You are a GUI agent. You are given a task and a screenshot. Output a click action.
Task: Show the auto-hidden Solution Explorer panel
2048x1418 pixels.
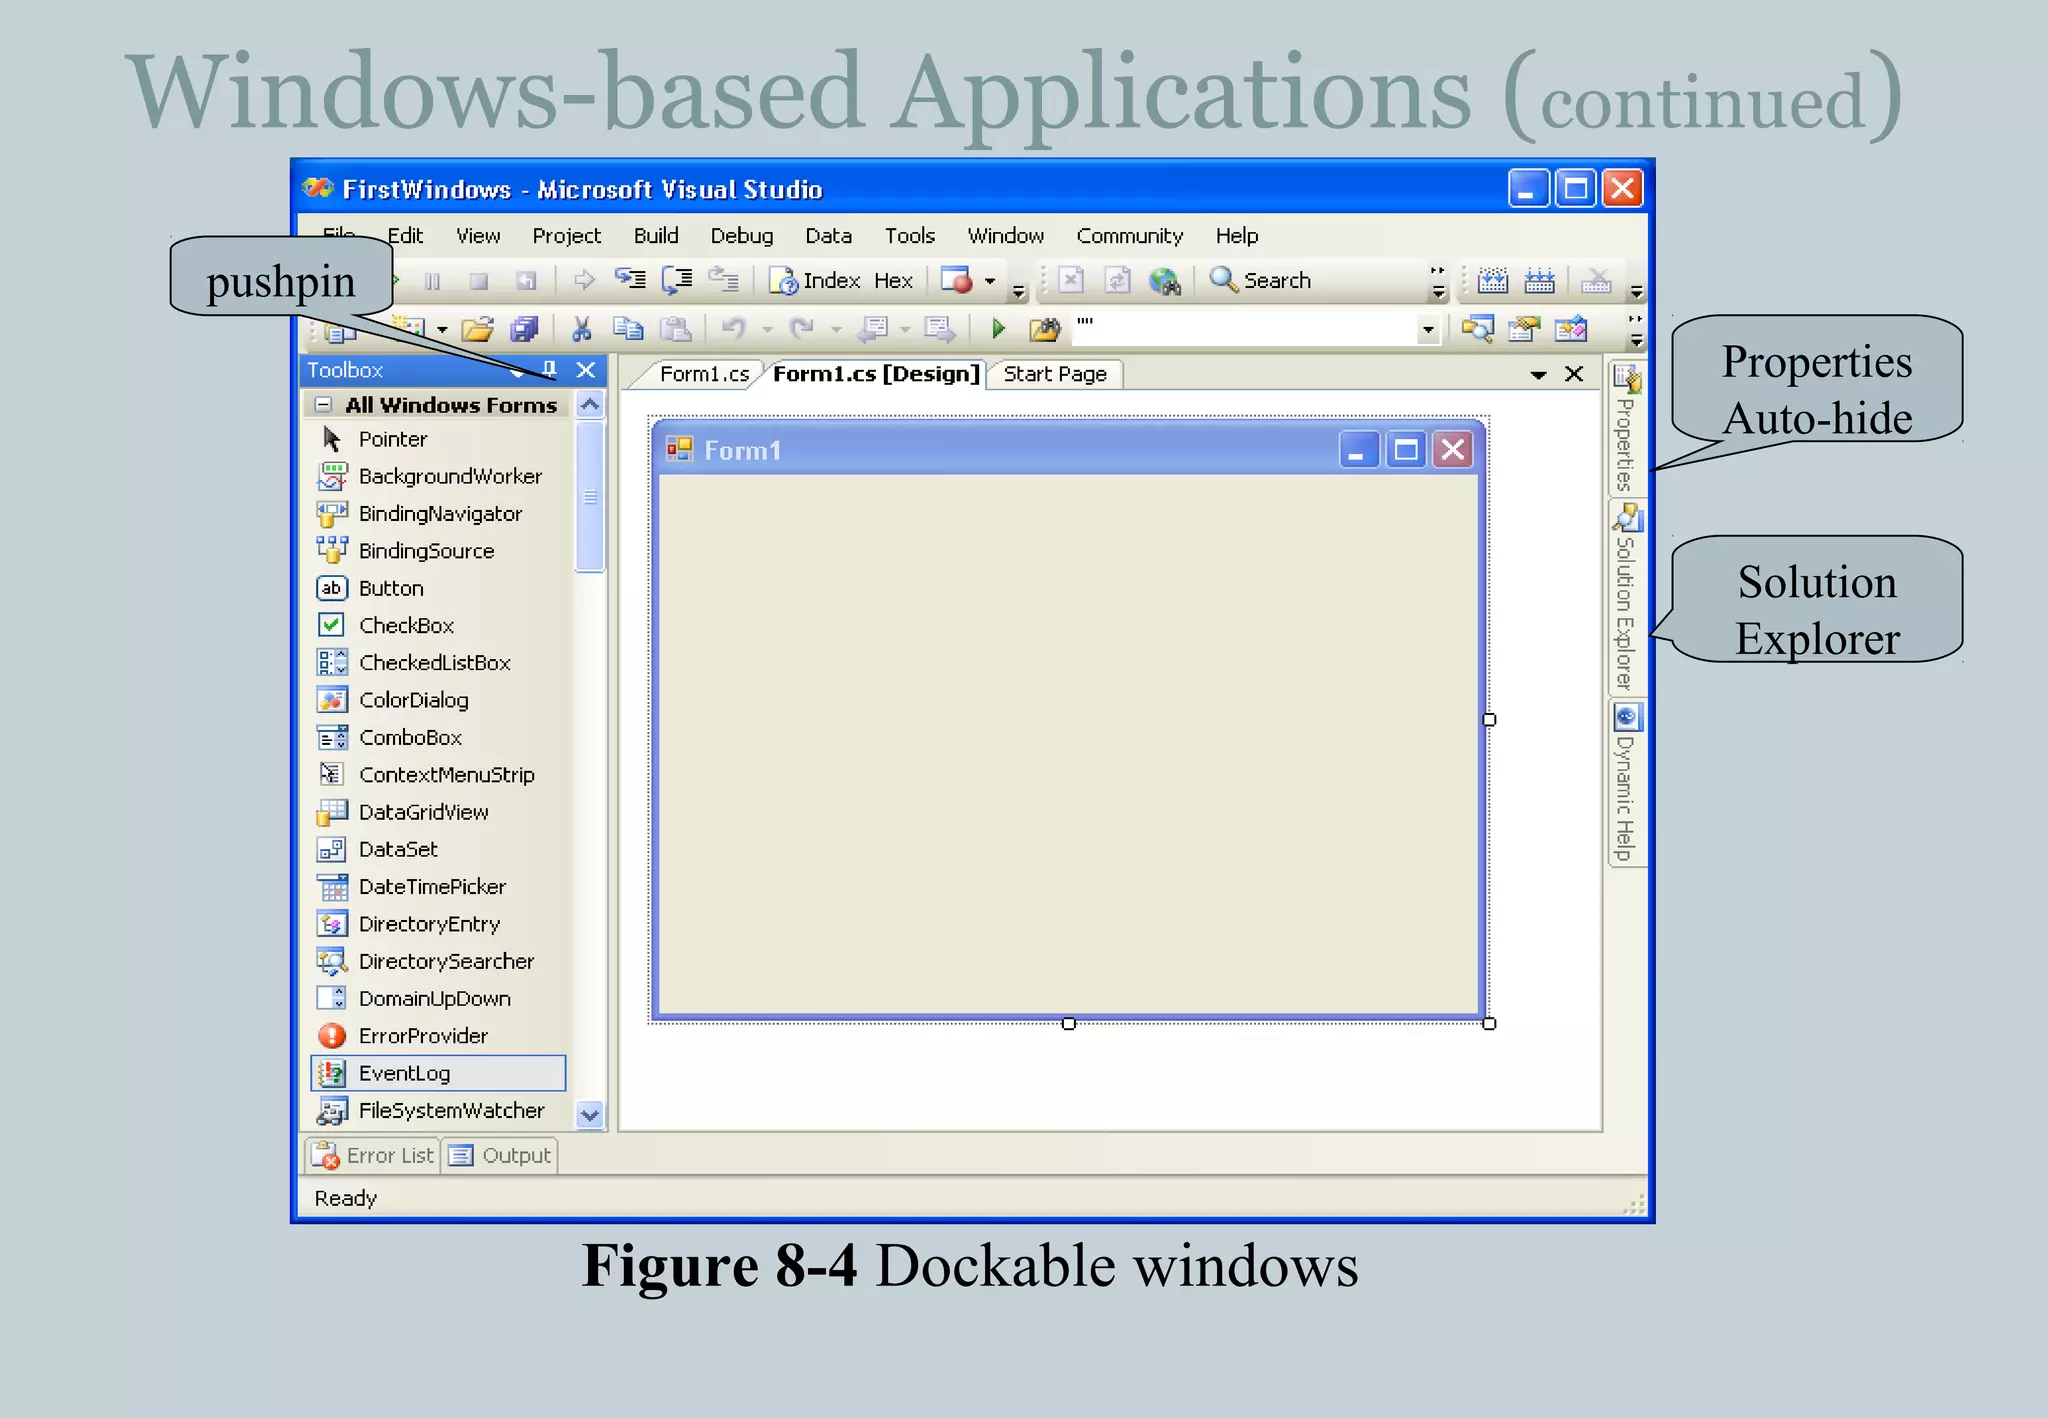1626,598
